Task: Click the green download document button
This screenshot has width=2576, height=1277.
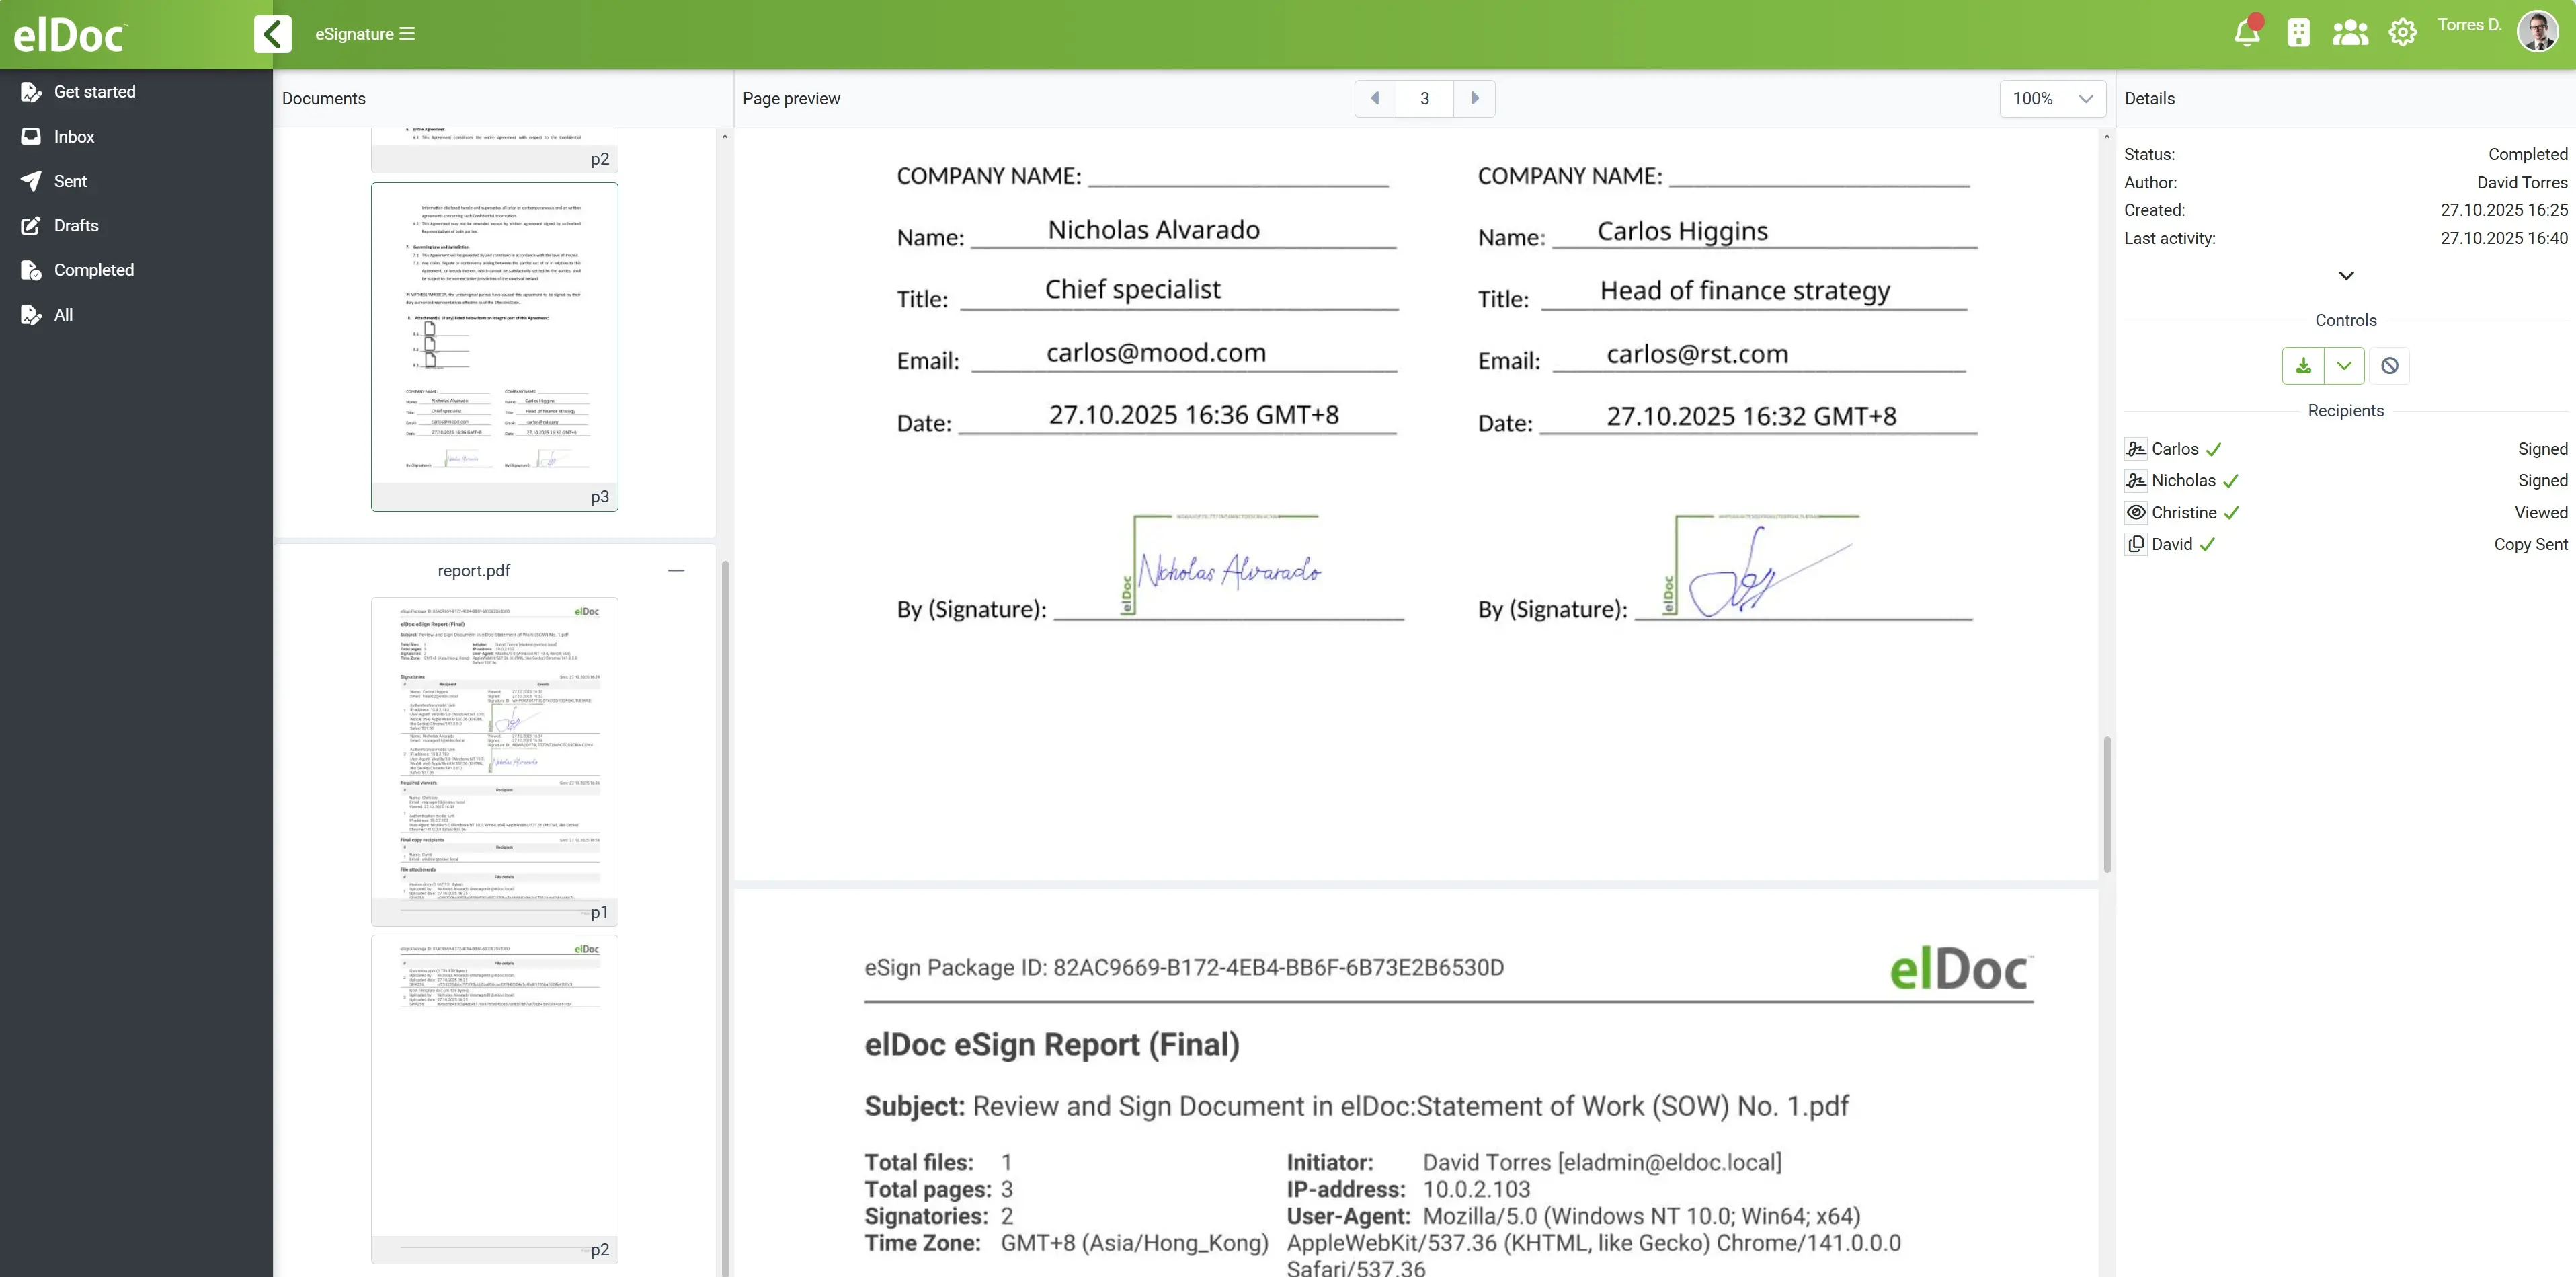Action: (x=2303, y=365)
